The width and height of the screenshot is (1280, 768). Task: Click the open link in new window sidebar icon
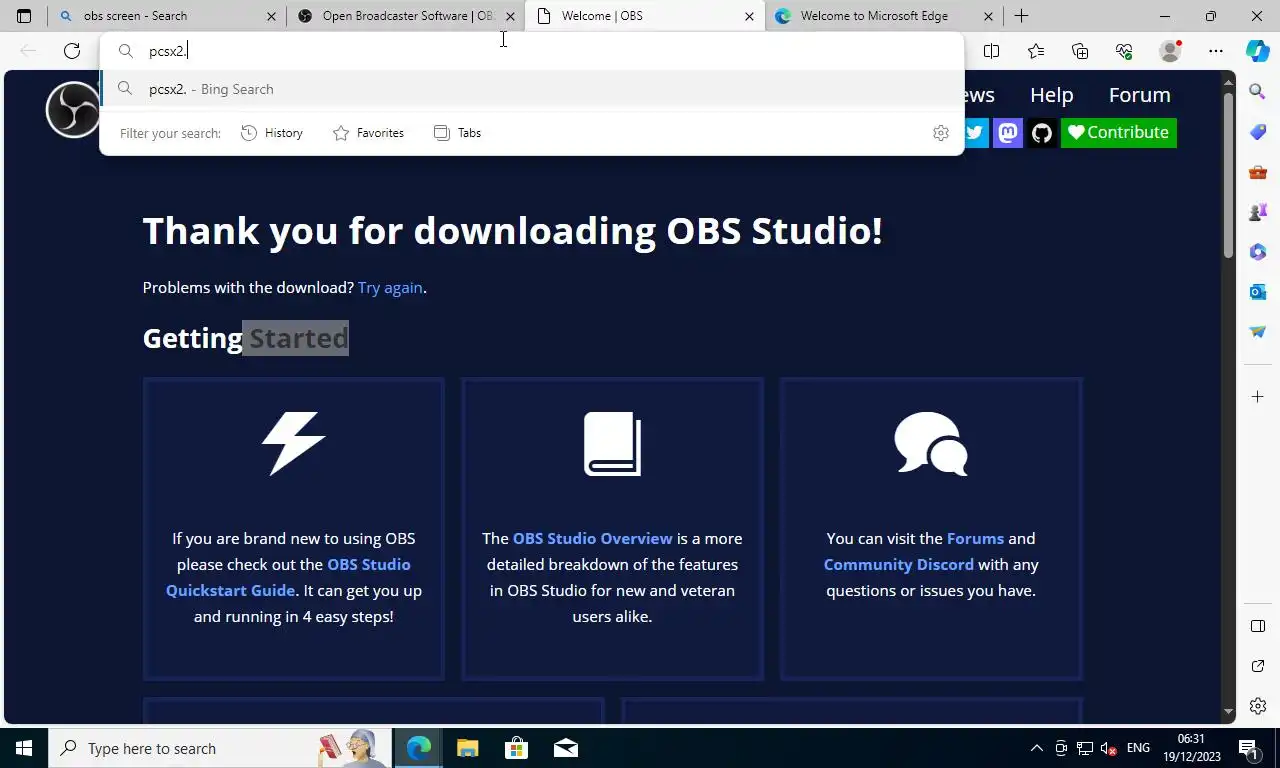[x=1258, y=666]
